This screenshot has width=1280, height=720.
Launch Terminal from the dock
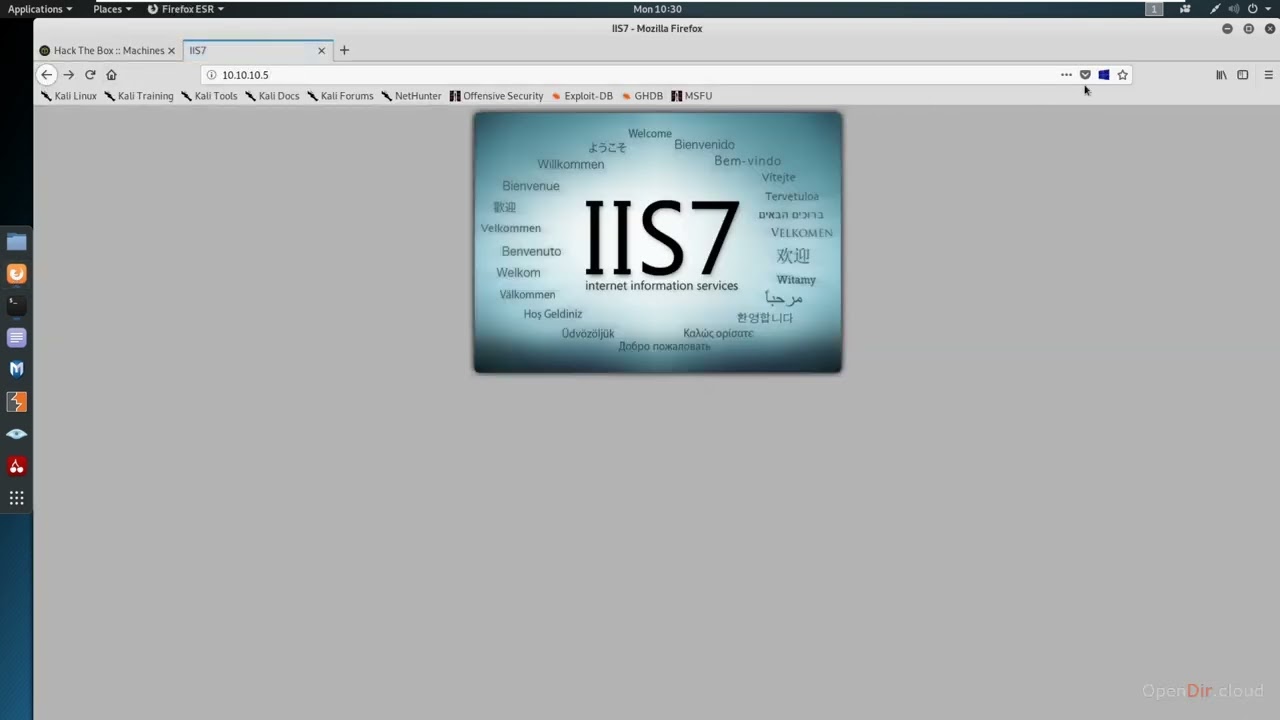pos(17,306)
